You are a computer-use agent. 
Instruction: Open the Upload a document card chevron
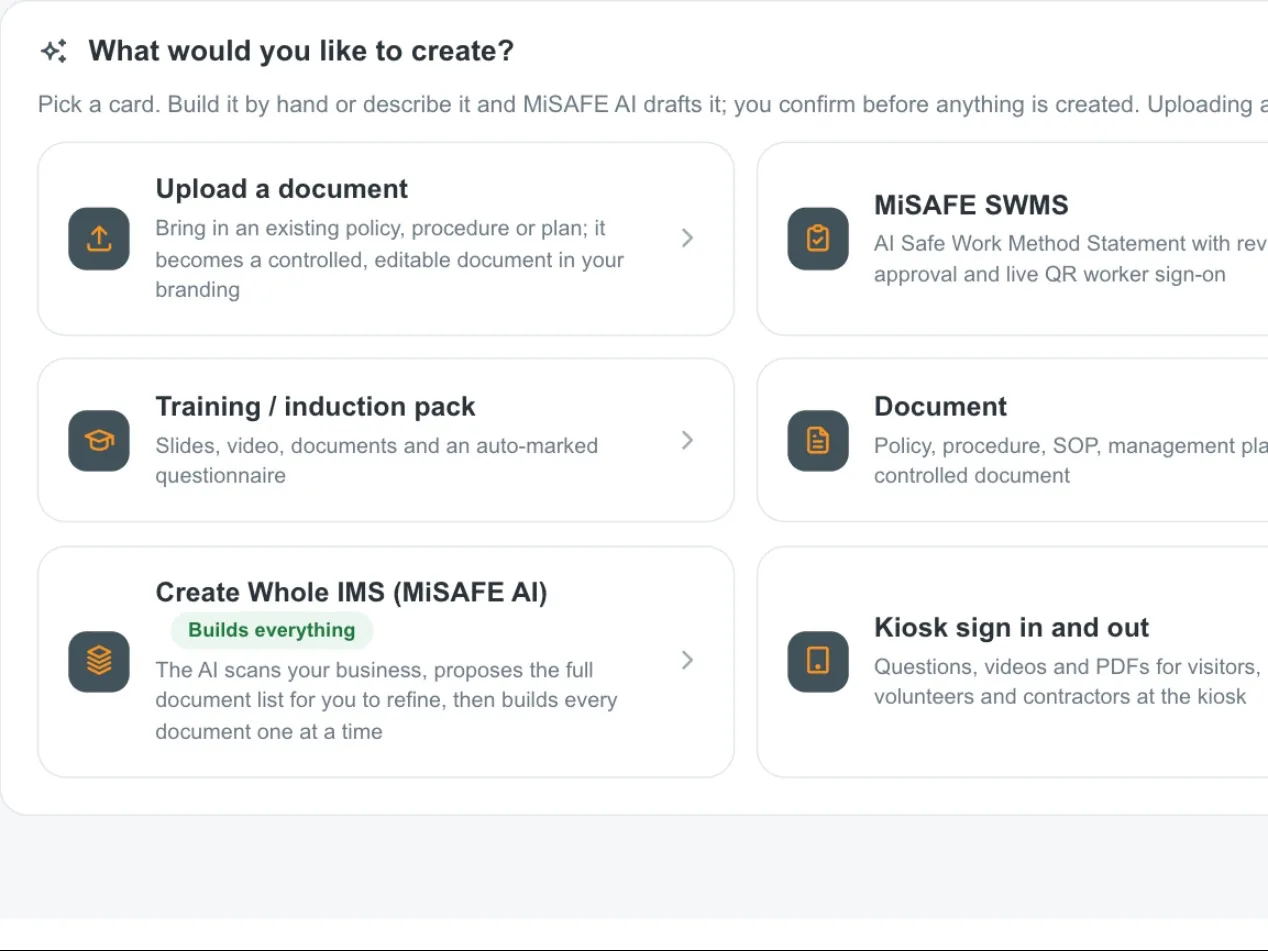tap(687, 238)
